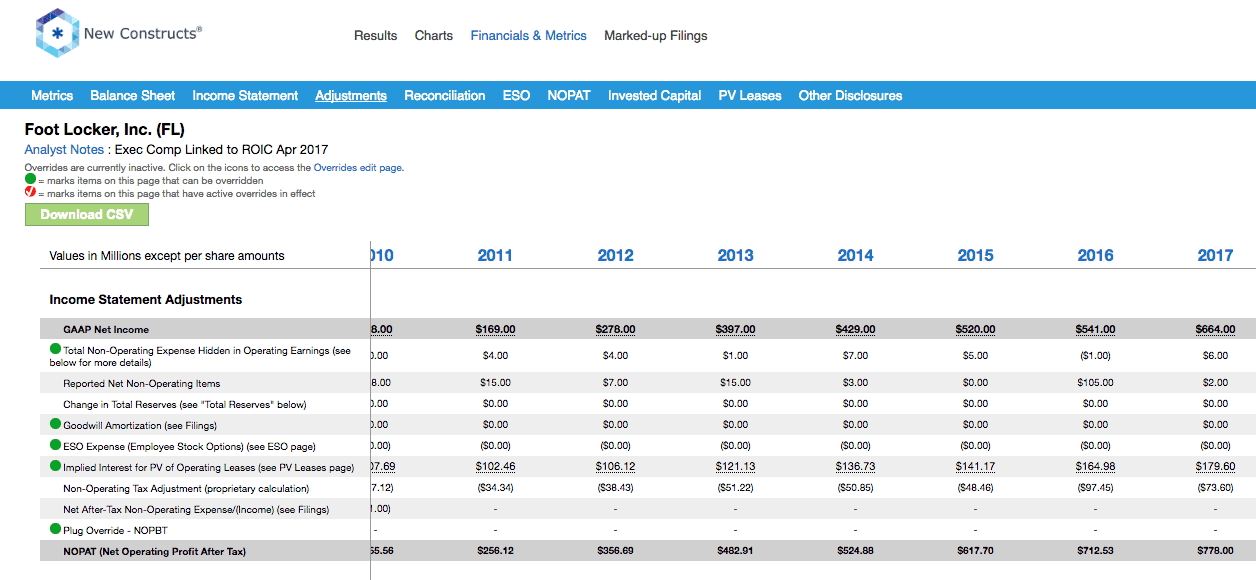The image size is (1256, 580).
Task: Click 2015 GAAP Net Income value $520.00
Action: (x=975, y=330)
